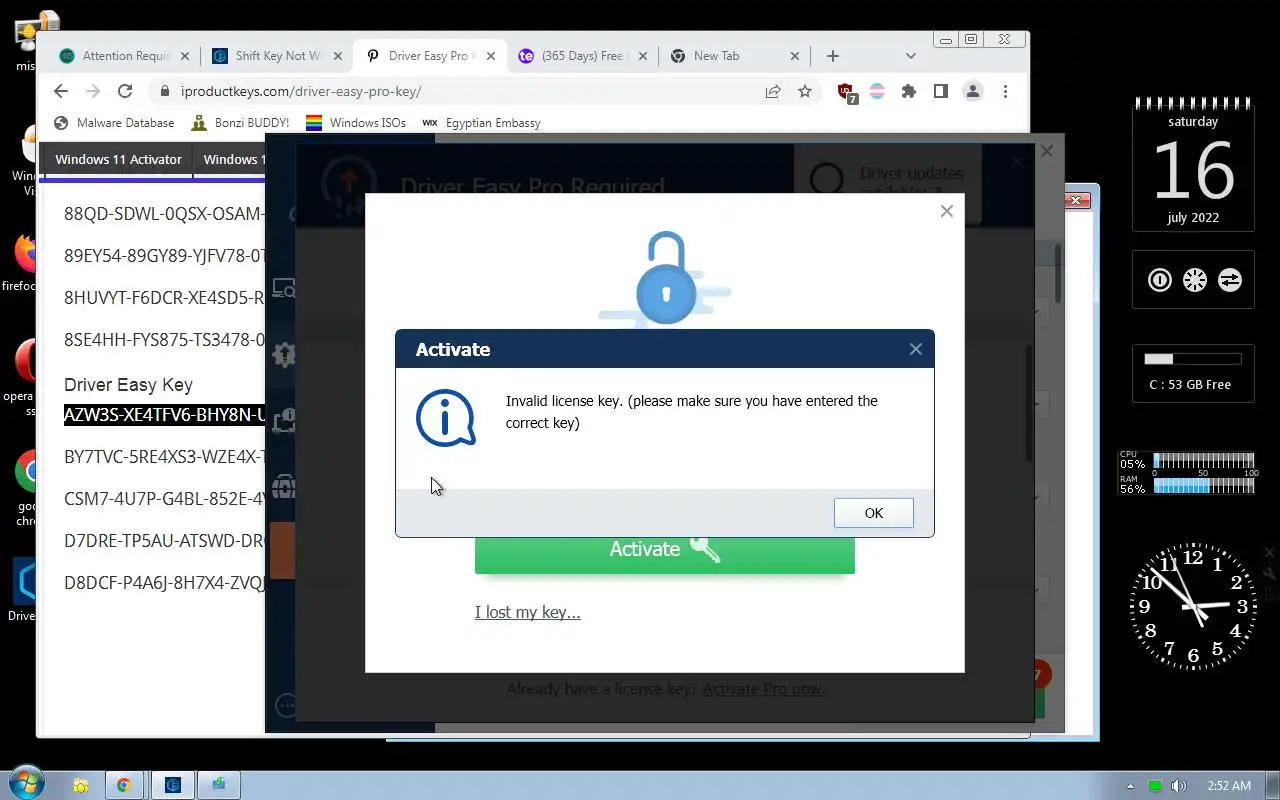Select highlighted AZW3S-XE4TFV6 key

(x=164, y=415)
